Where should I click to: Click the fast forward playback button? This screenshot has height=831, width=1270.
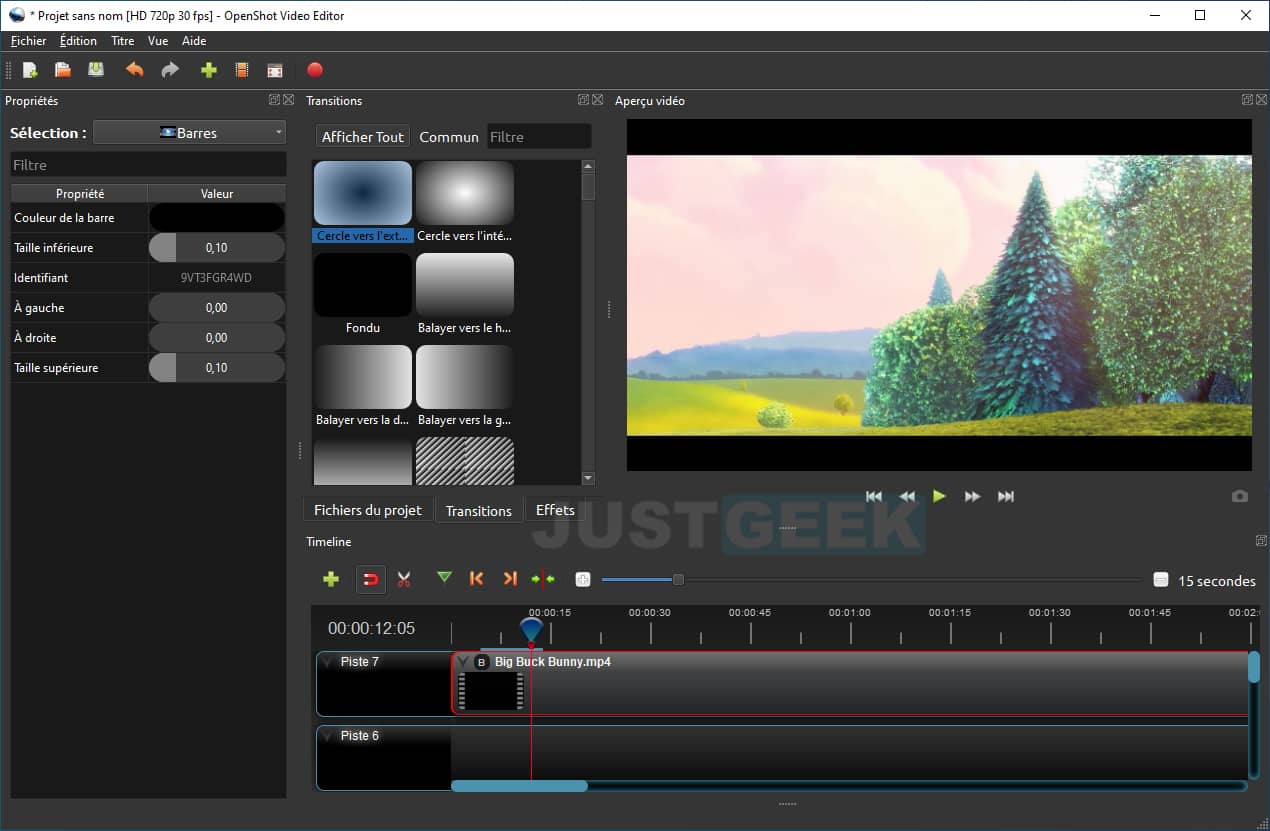[x=972, y=496]
